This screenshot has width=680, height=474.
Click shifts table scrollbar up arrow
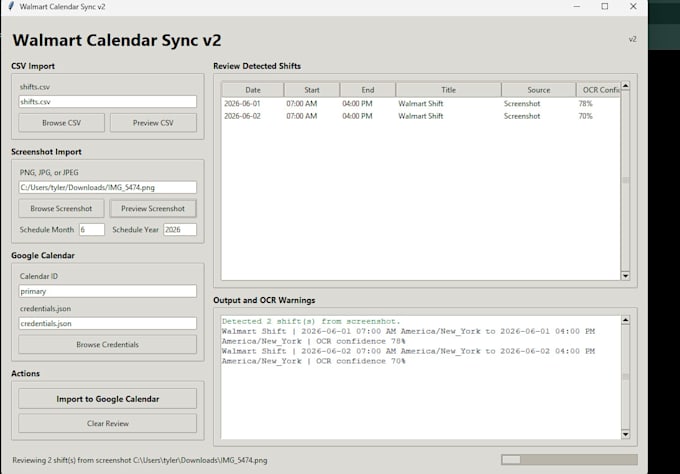click(625, 85)
